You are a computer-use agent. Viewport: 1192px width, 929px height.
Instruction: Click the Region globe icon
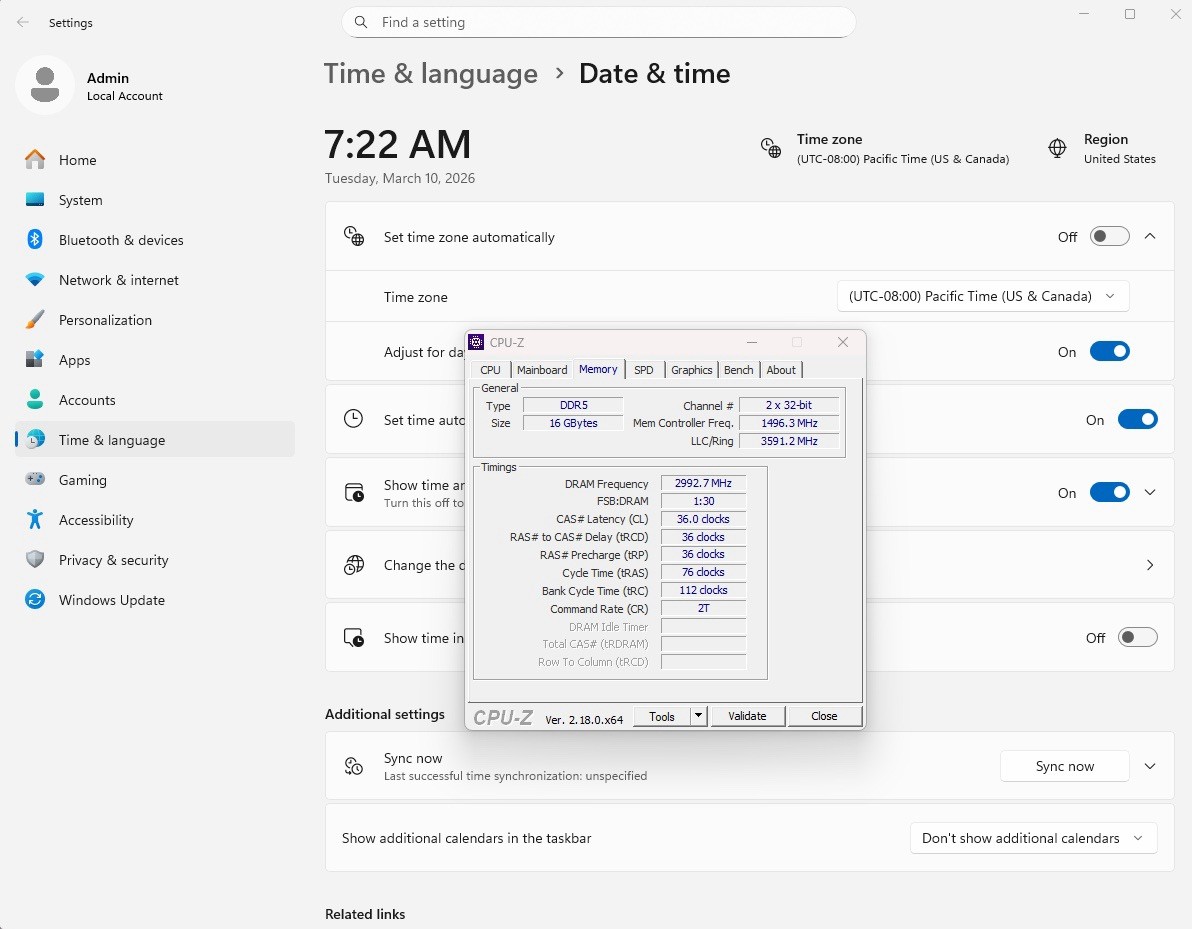click(1057, 149)
